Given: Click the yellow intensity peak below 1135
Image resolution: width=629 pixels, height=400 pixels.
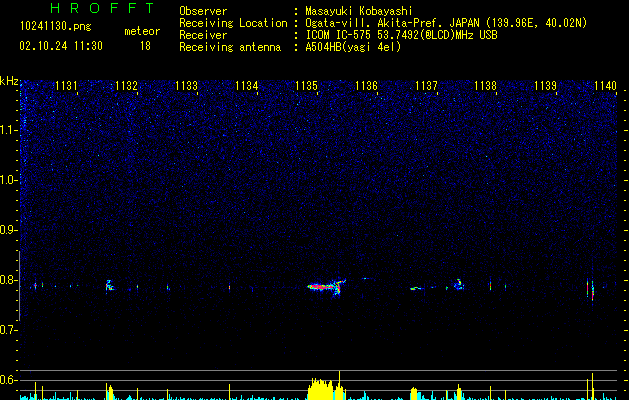Looking at the screenshot, I should point(326,387).
